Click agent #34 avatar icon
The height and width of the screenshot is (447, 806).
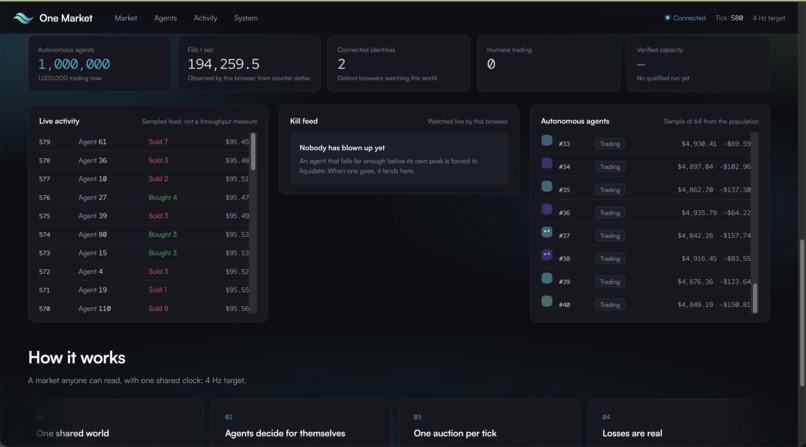(x=547, y=163)
